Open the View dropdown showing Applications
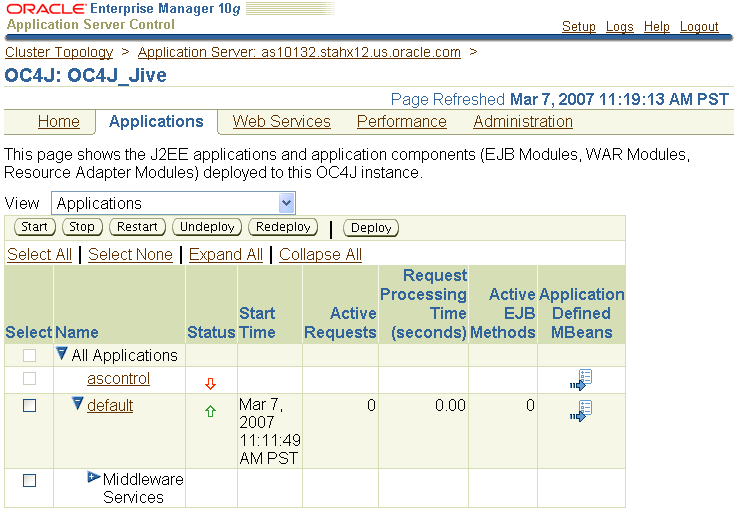 coord(173,203)
